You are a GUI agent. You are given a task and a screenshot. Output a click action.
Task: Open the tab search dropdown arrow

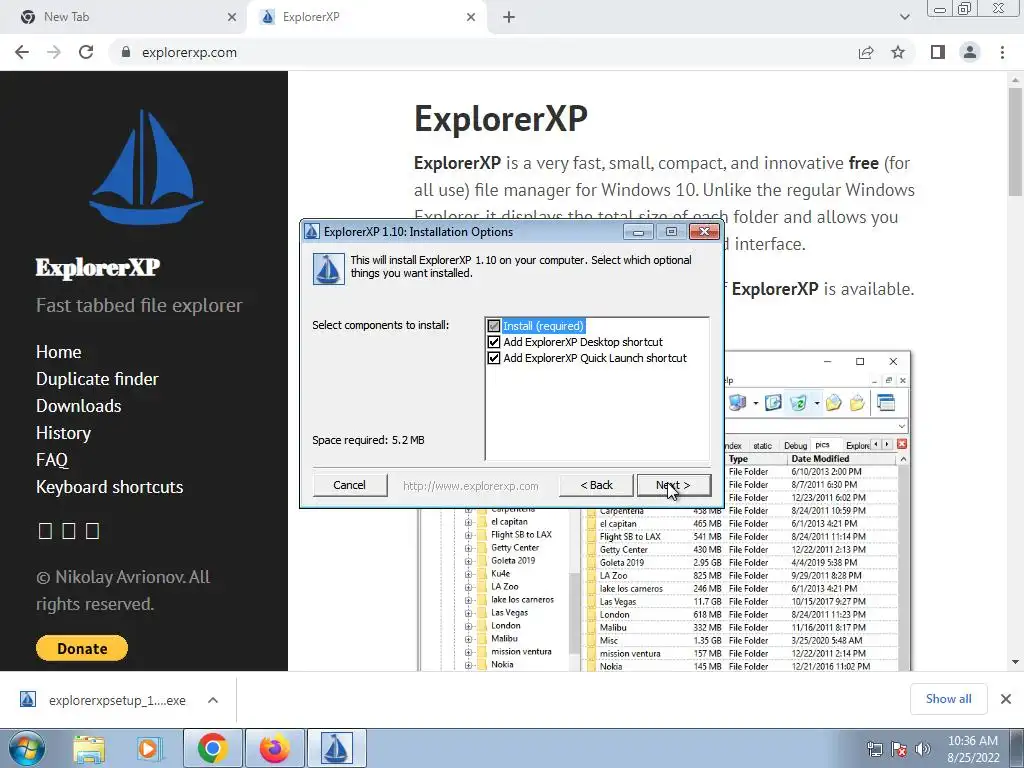click(904, 18)
